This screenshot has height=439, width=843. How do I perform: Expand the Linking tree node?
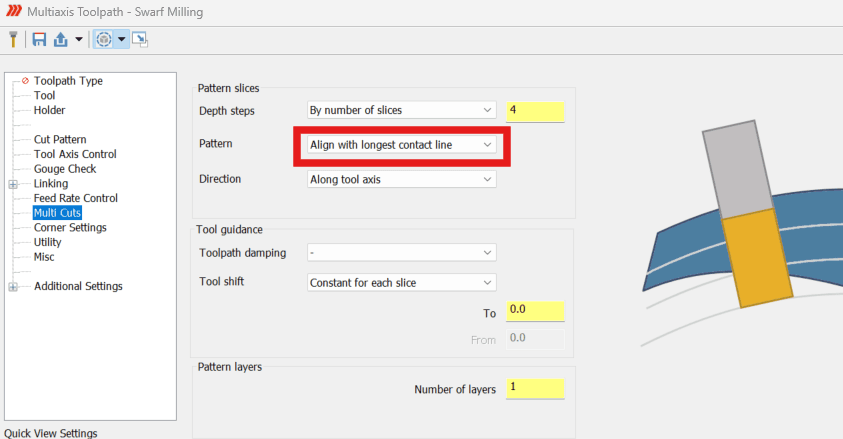(13, 184)
